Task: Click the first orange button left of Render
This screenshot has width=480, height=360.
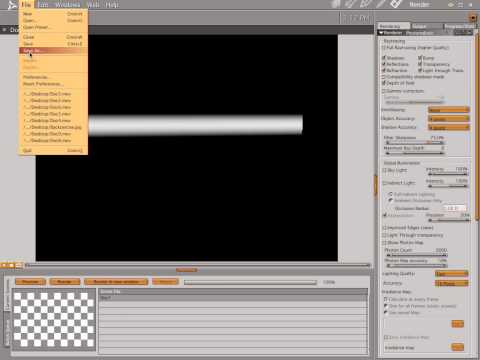Action: click(30, 282)
